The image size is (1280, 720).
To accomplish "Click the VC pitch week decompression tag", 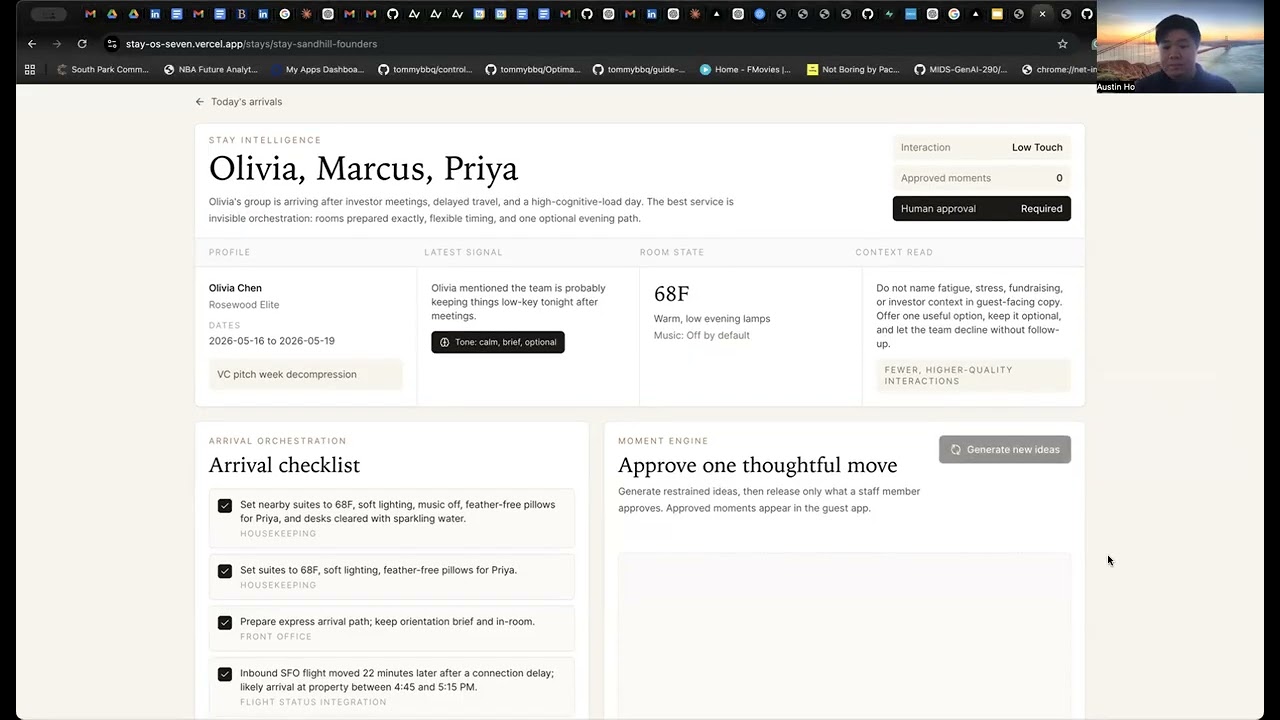I will click(x=306, y=374).
